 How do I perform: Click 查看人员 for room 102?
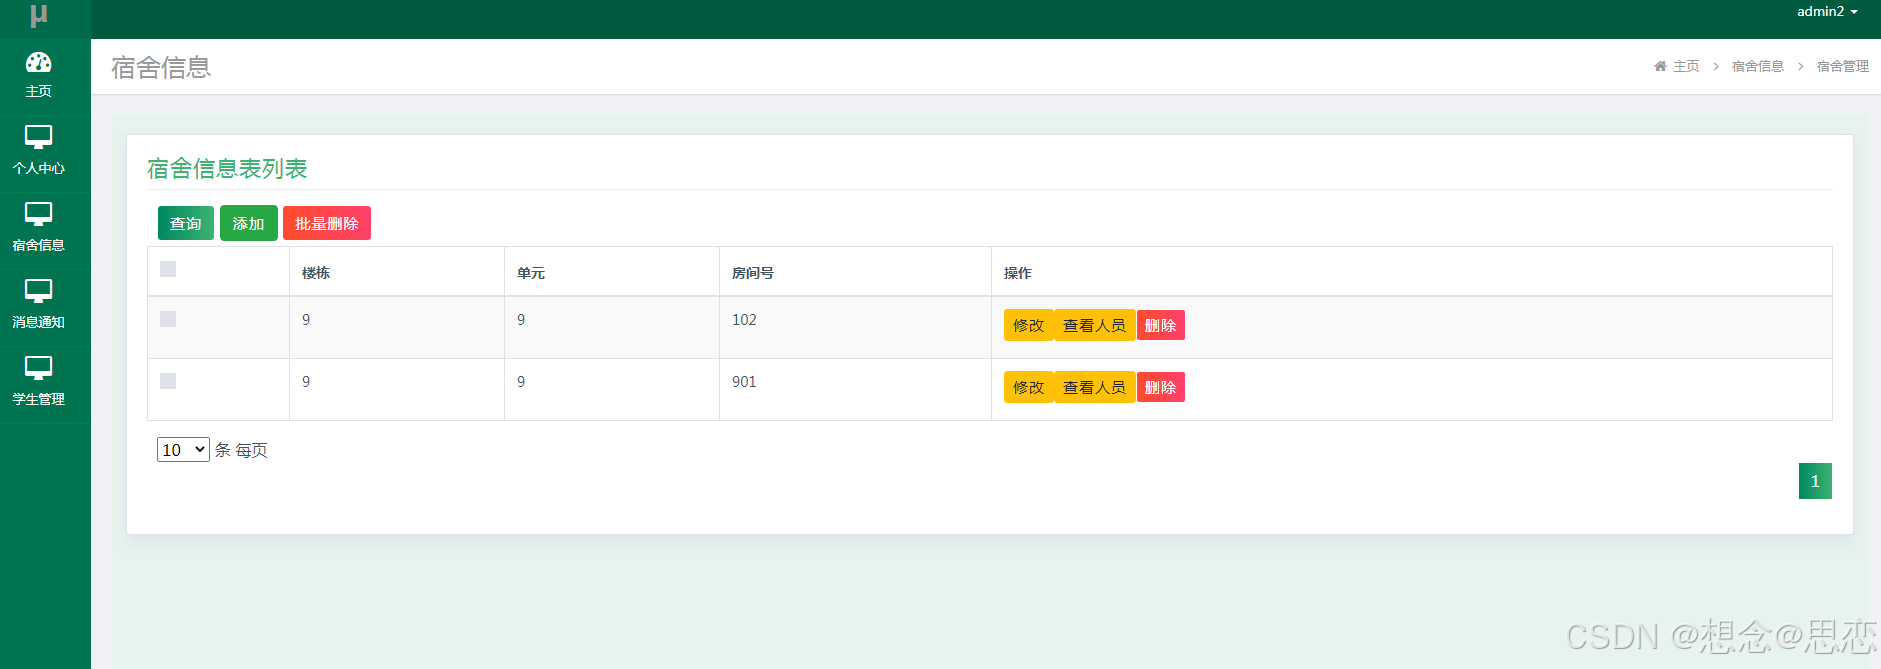pyautogui.click(x=1094, y=325)
